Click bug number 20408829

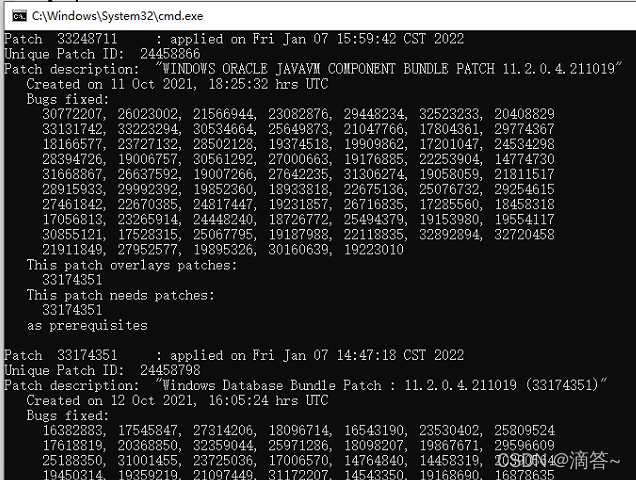pos(524,114)
